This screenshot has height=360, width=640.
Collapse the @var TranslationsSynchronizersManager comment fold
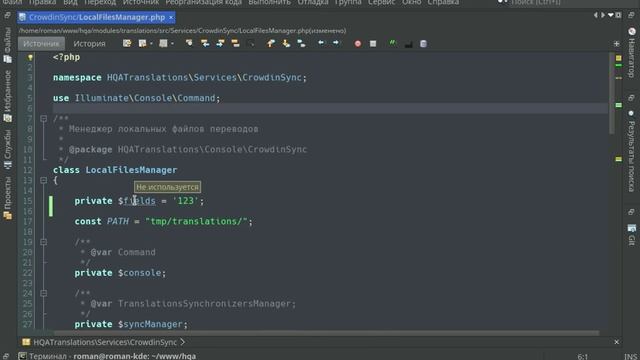pos(43,293)
